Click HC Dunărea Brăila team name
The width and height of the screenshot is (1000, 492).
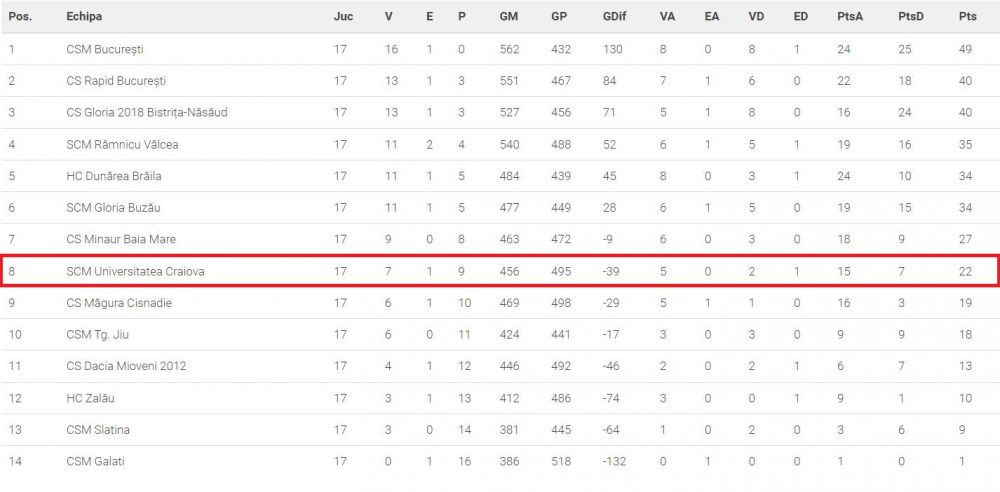(x=113, y=177)
